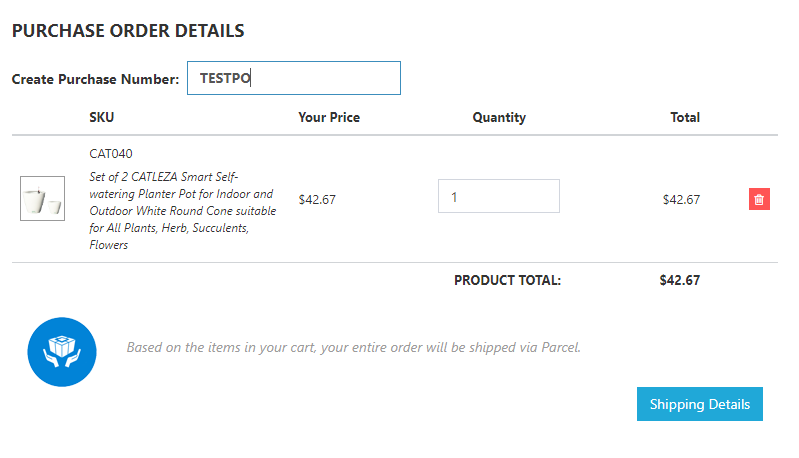Click the shipped via Parcel notice text
Screen dimensions: 799x458
pos(353,348)
